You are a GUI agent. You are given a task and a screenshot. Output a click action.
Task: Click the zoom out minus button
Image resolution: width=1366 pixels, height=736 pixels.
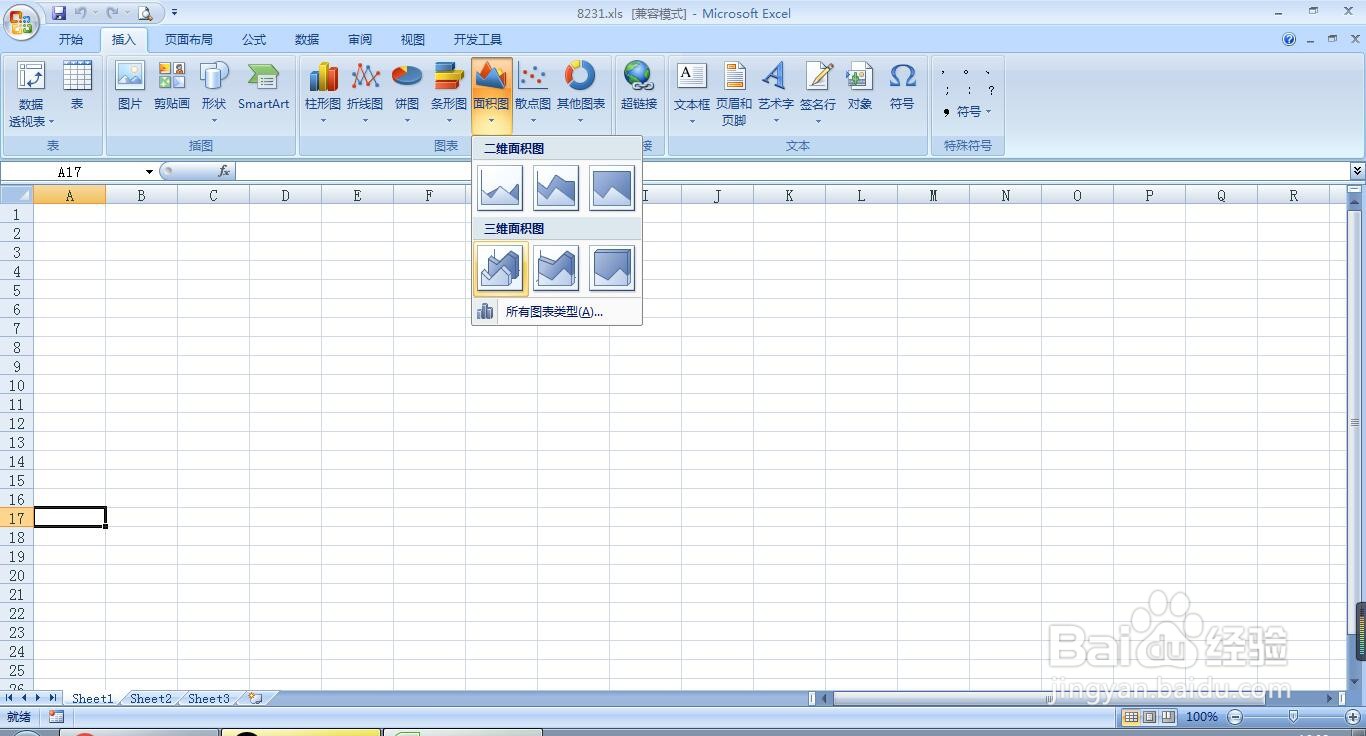(1235, 717)
